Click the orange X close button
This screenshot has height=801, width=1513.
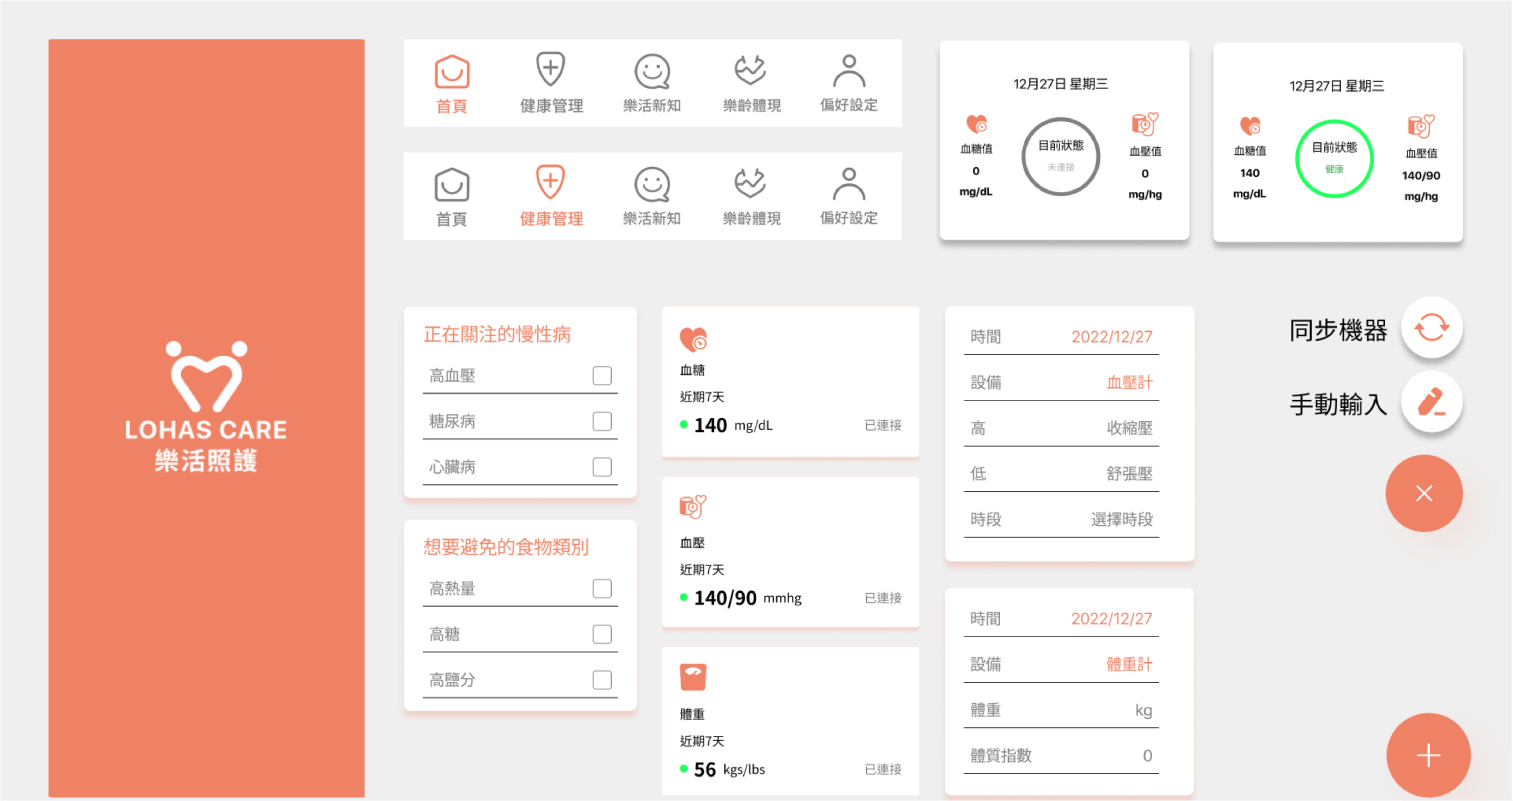1424,493
